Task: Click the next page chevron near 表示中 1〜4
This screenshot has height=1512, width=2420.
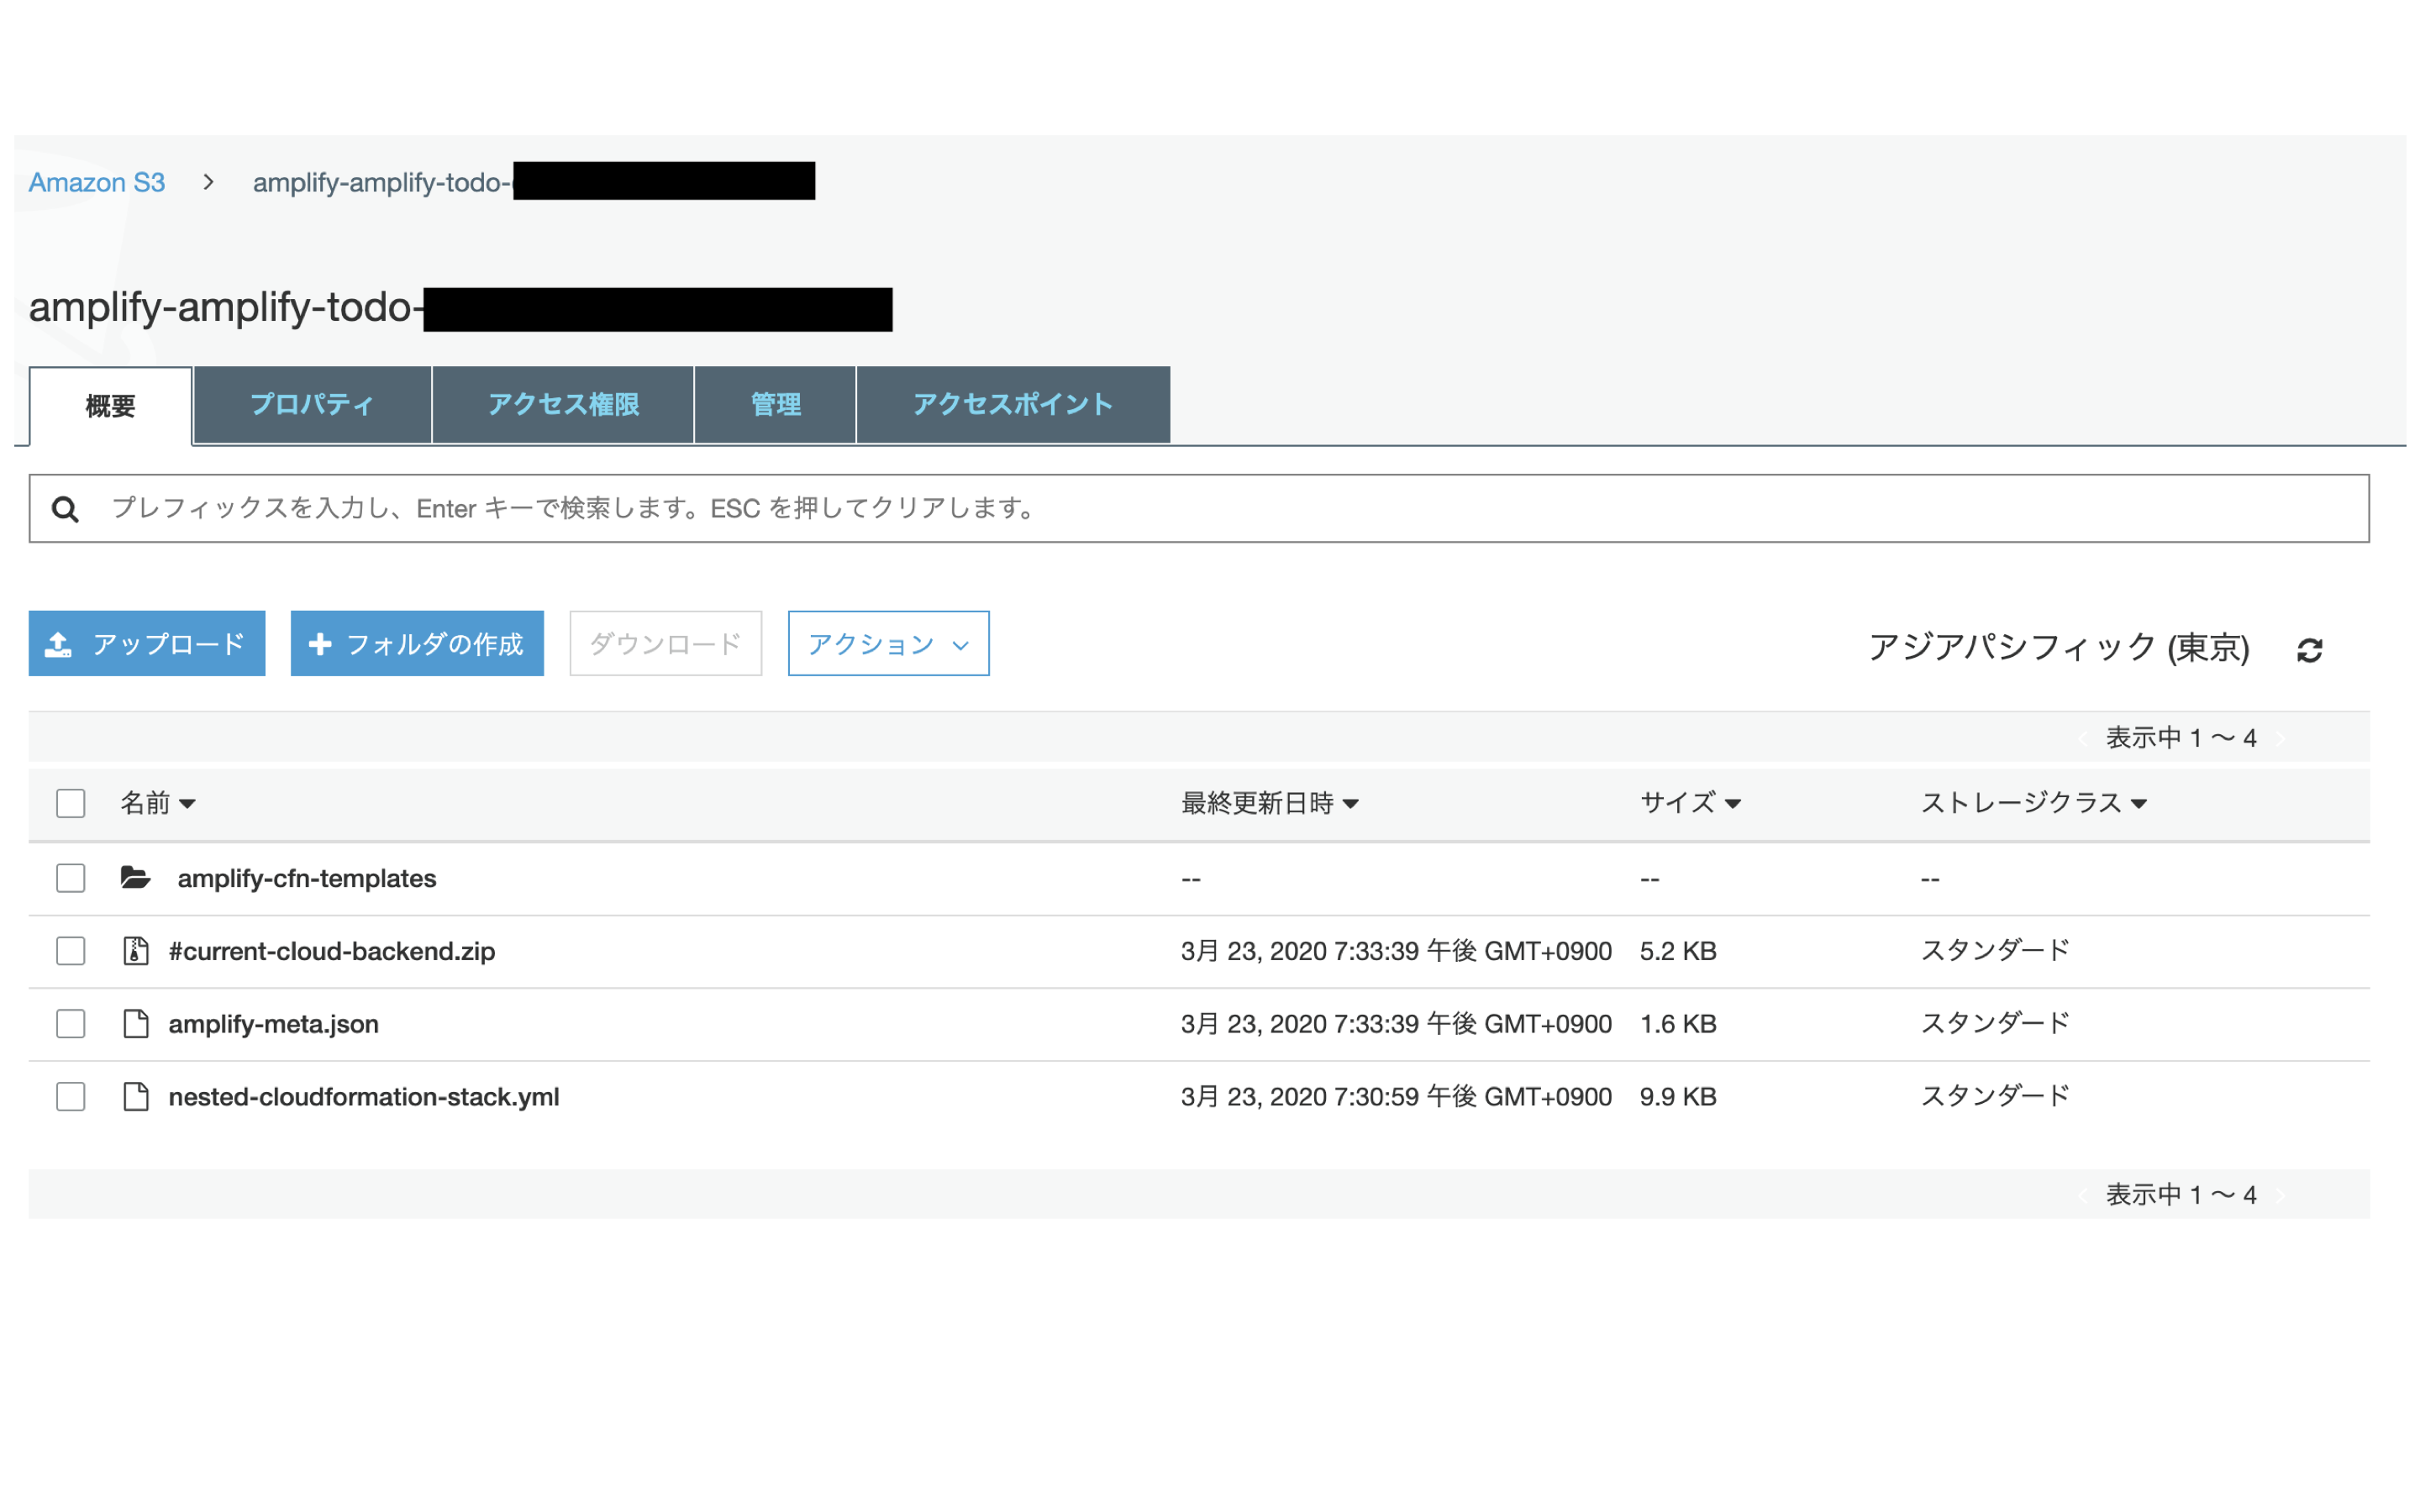Action: 2281,738
